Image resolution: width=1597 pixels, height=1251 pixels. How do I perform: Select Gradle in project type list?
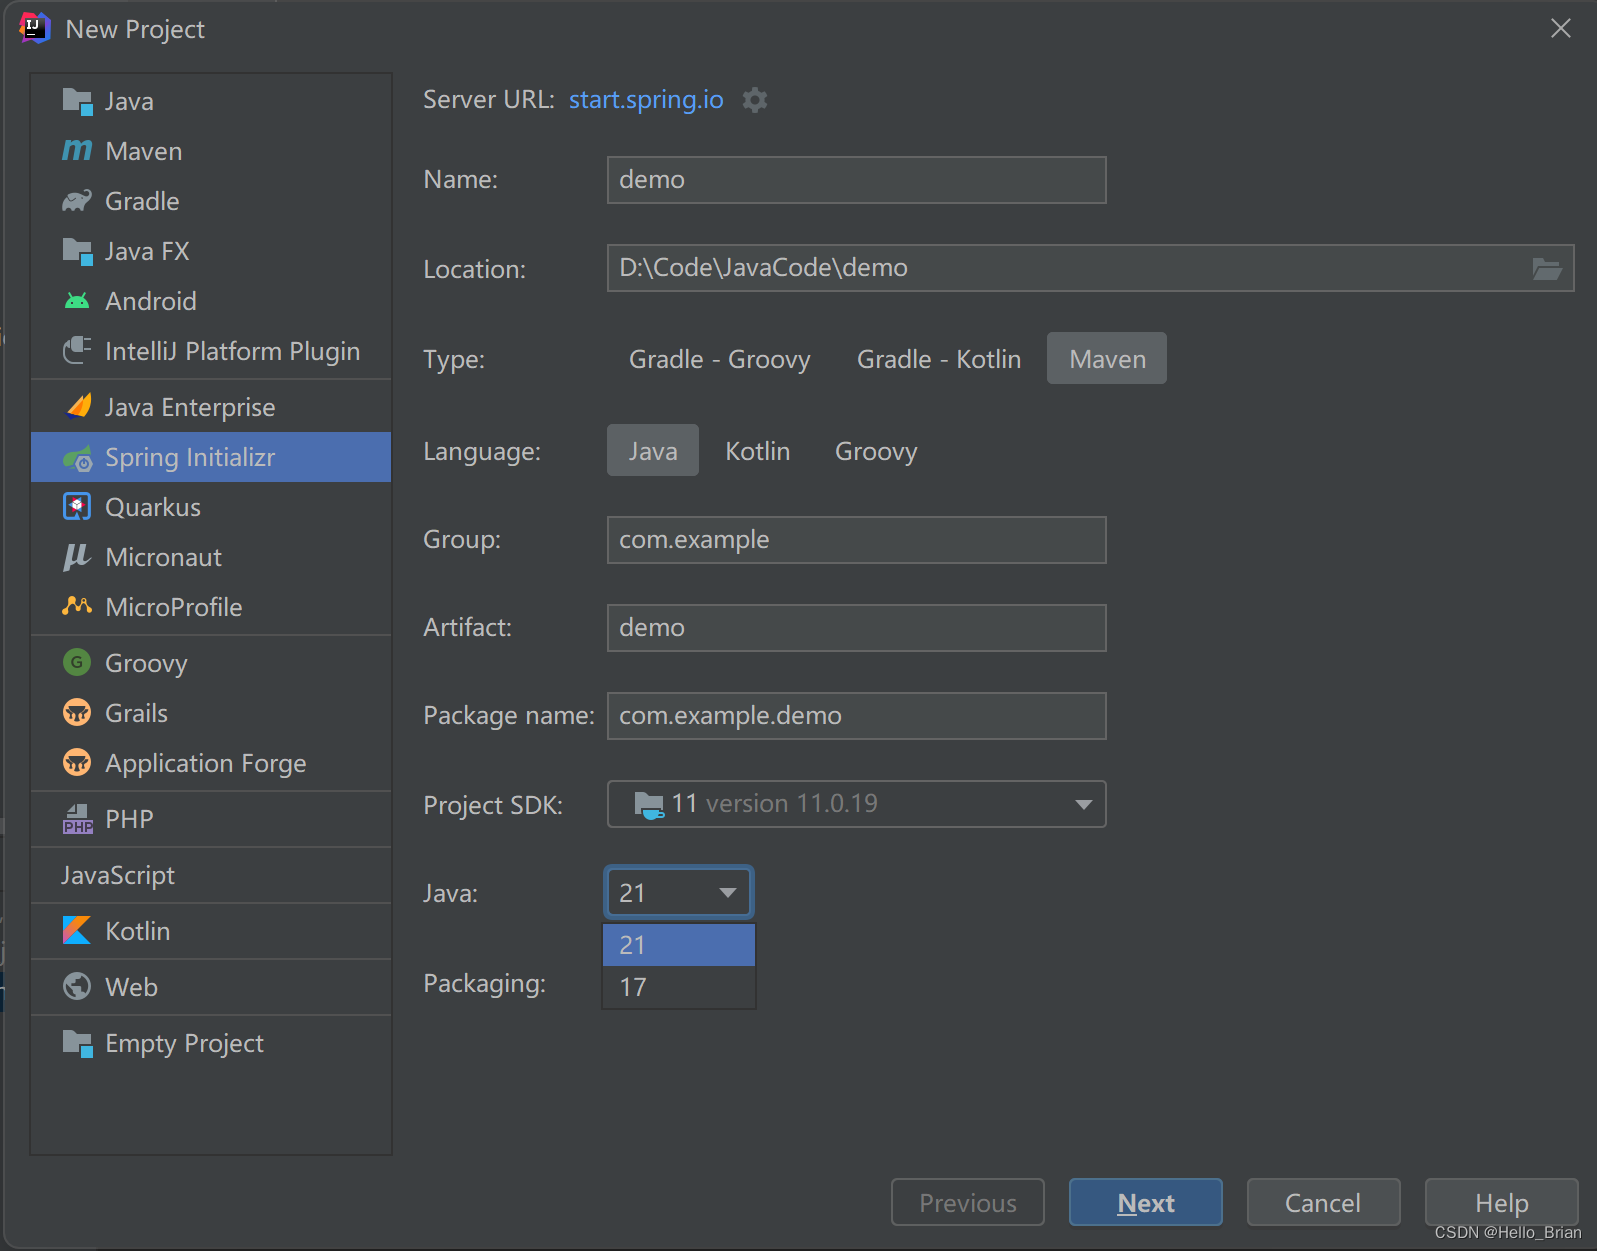(211, 201)
